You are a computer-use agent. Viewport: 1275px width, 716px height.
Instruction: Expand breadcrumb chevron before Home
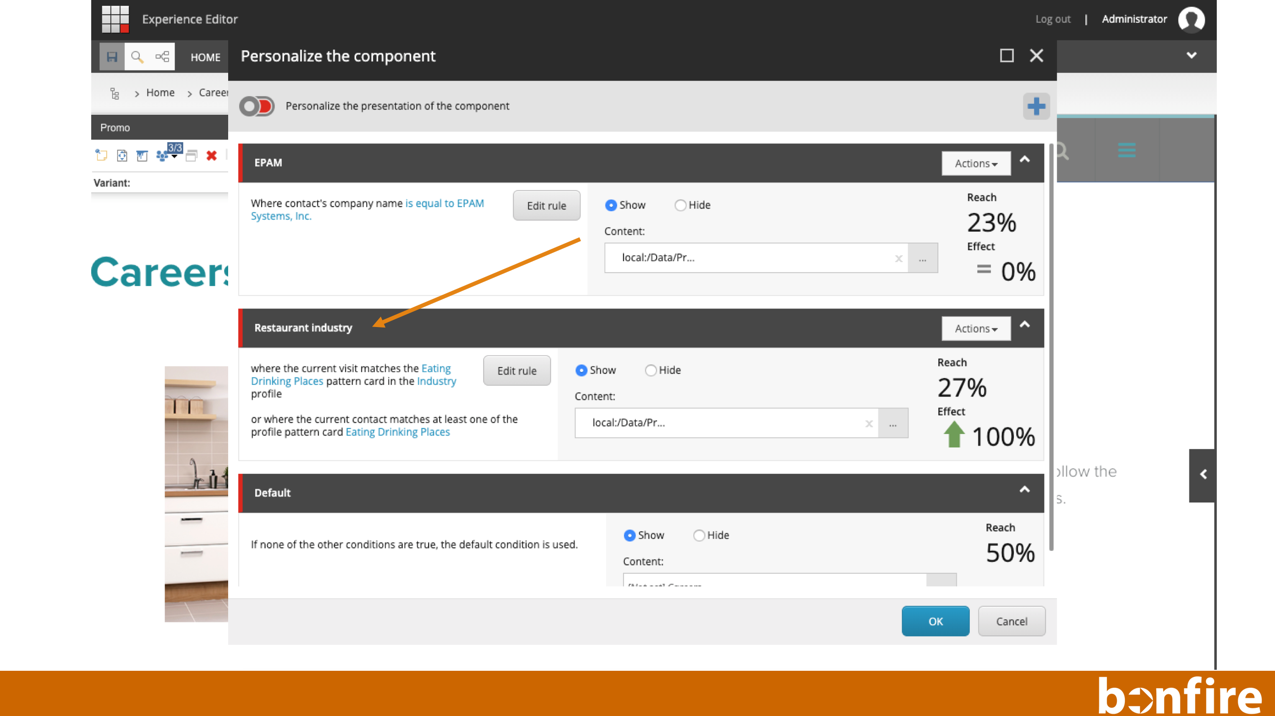137,94
